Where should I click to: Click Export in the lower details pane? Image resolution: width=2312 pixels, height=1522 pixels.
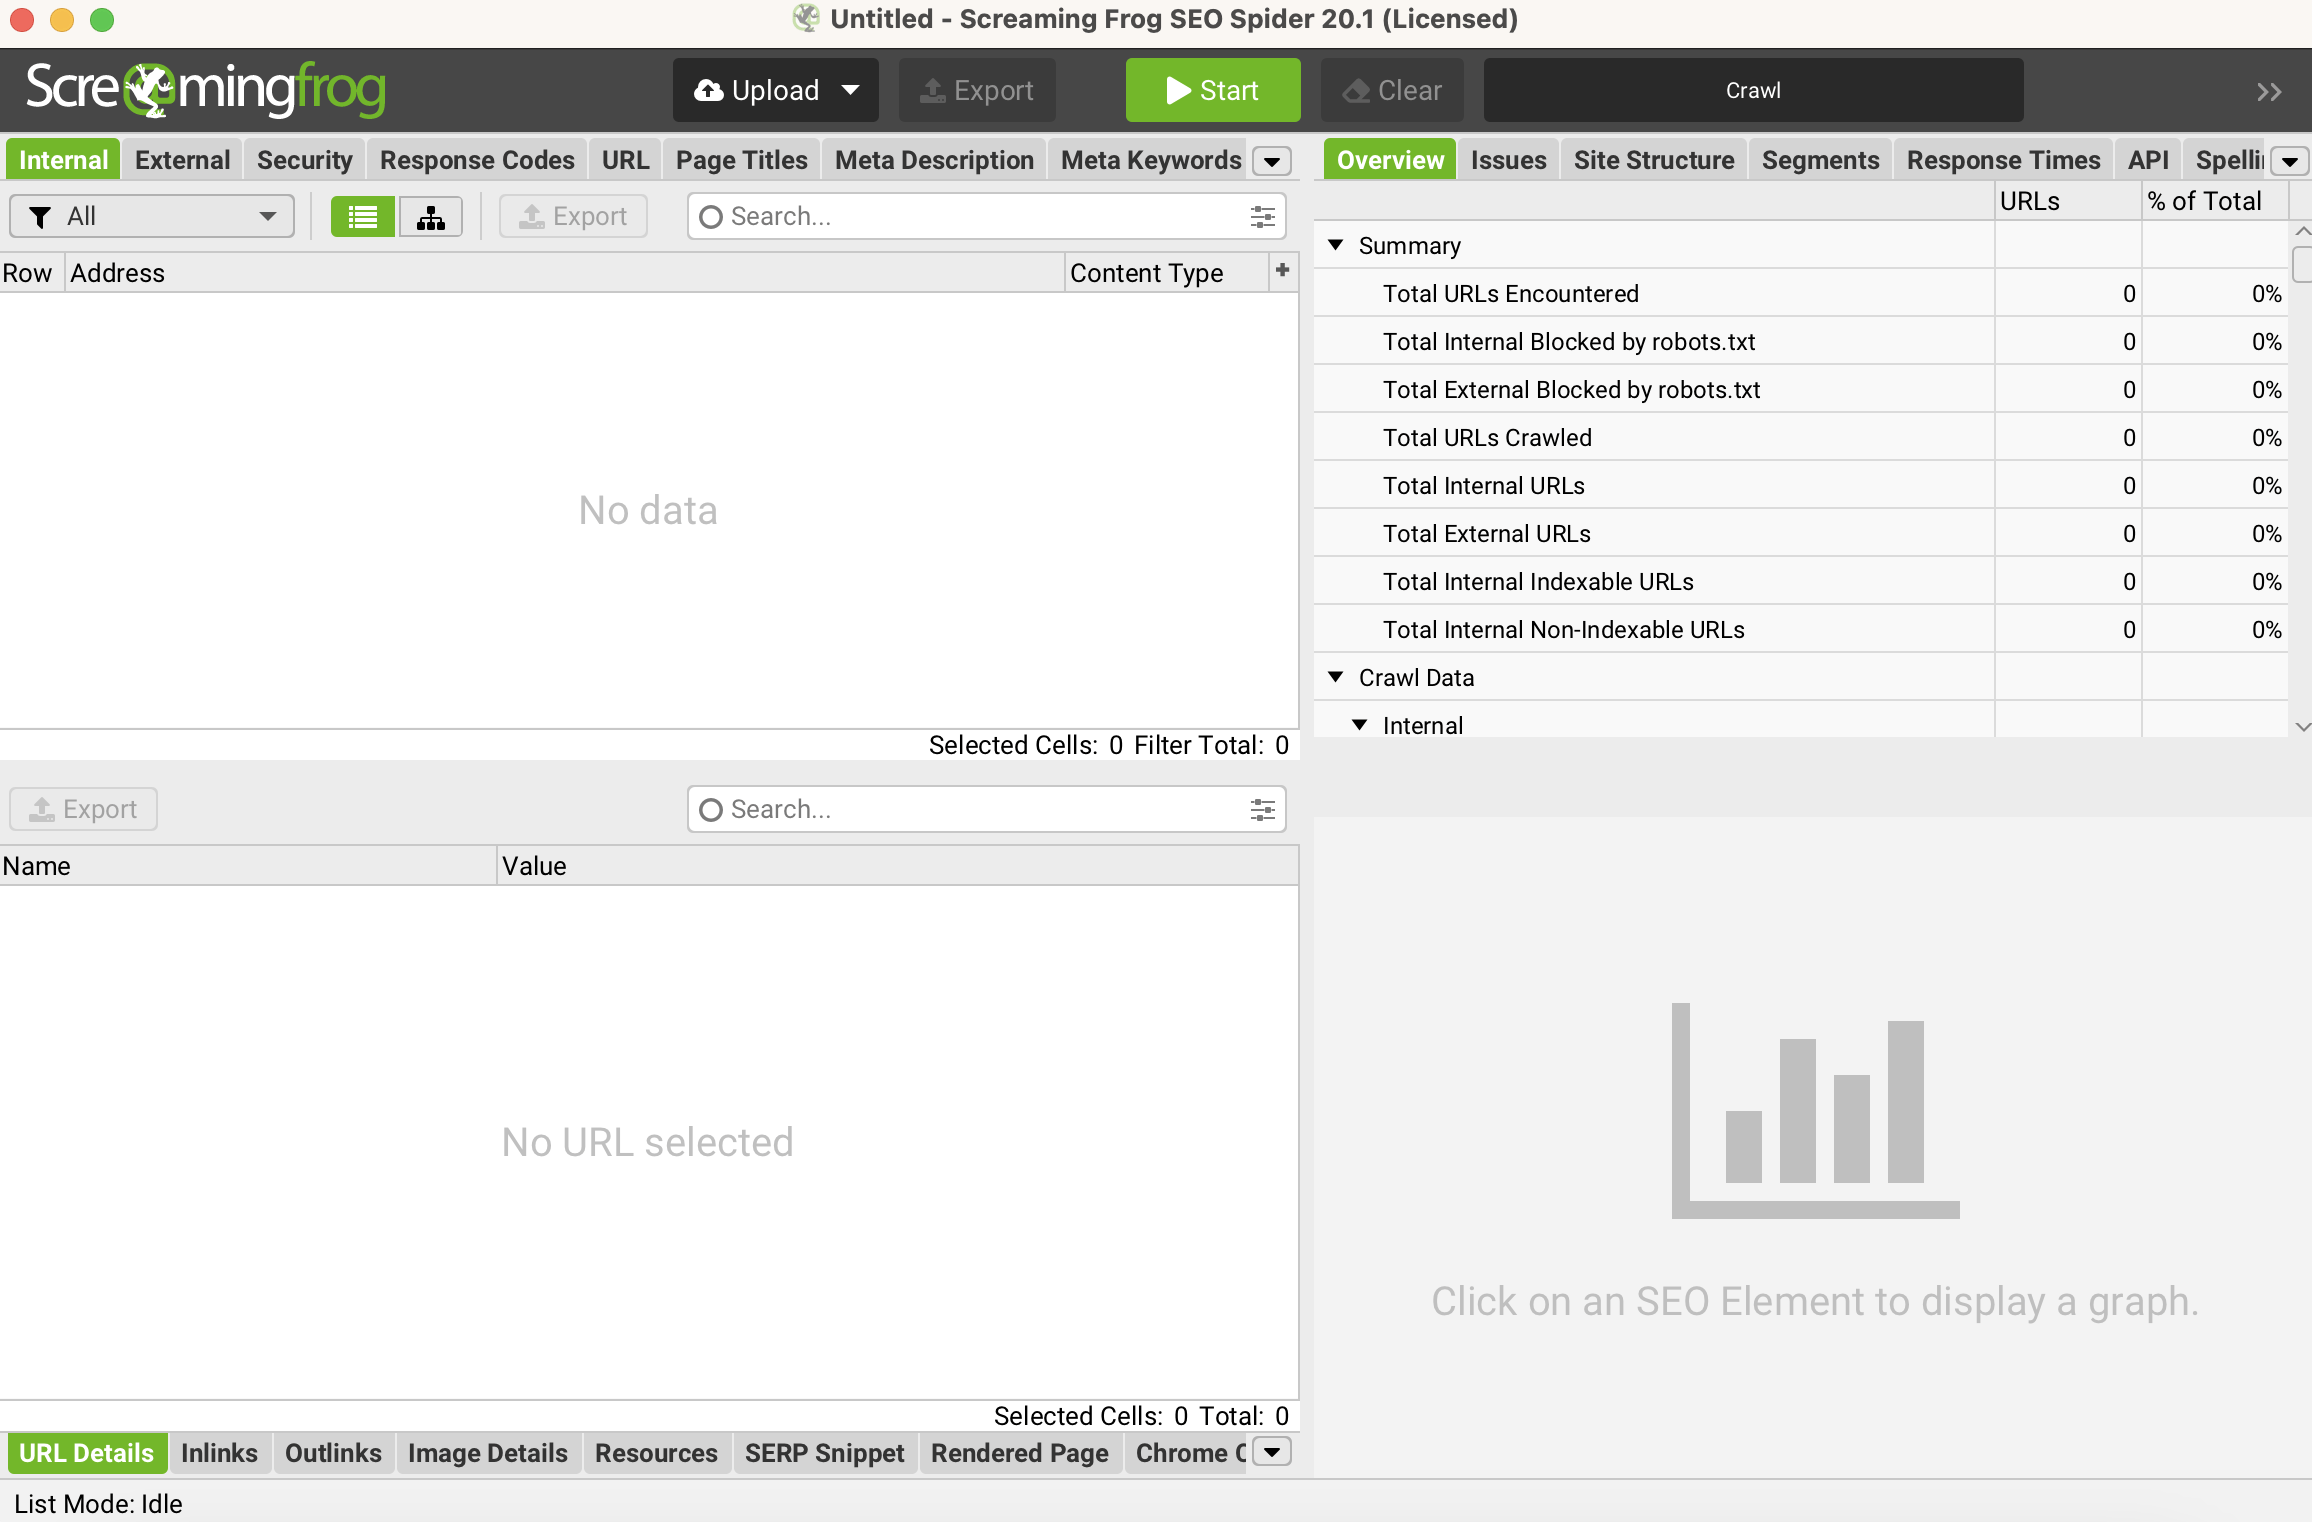point(84,810)
